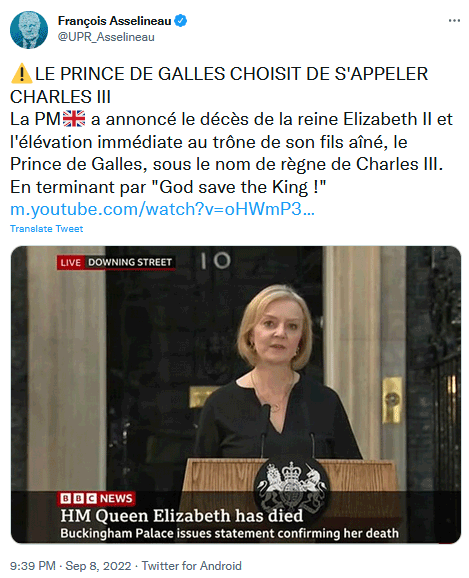This screenshot has width=469, height=578.
Task: Click the Twitter for Android source label
Action: (192, 565)
